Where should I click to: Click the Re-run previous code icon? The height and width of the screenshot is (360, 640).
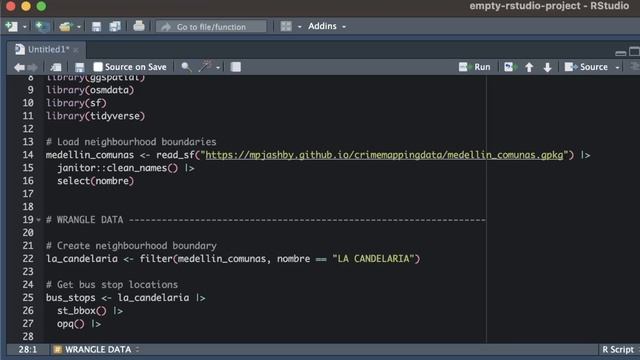[510, 67]
